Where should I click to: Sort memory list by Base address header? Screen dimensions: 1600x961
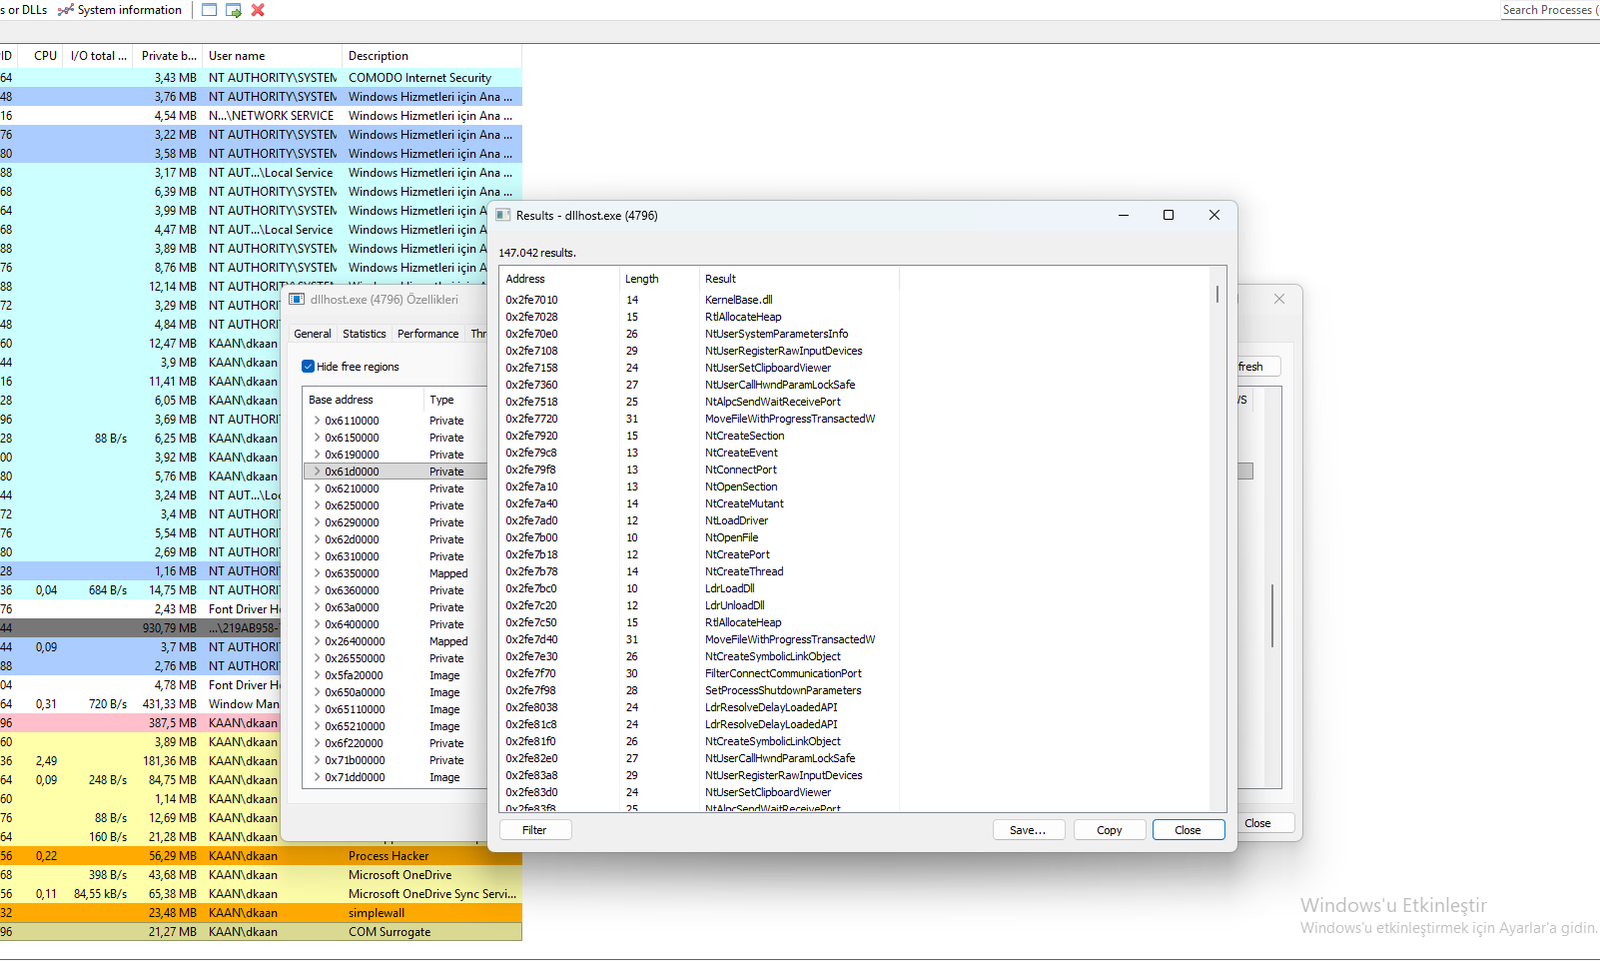362,400
